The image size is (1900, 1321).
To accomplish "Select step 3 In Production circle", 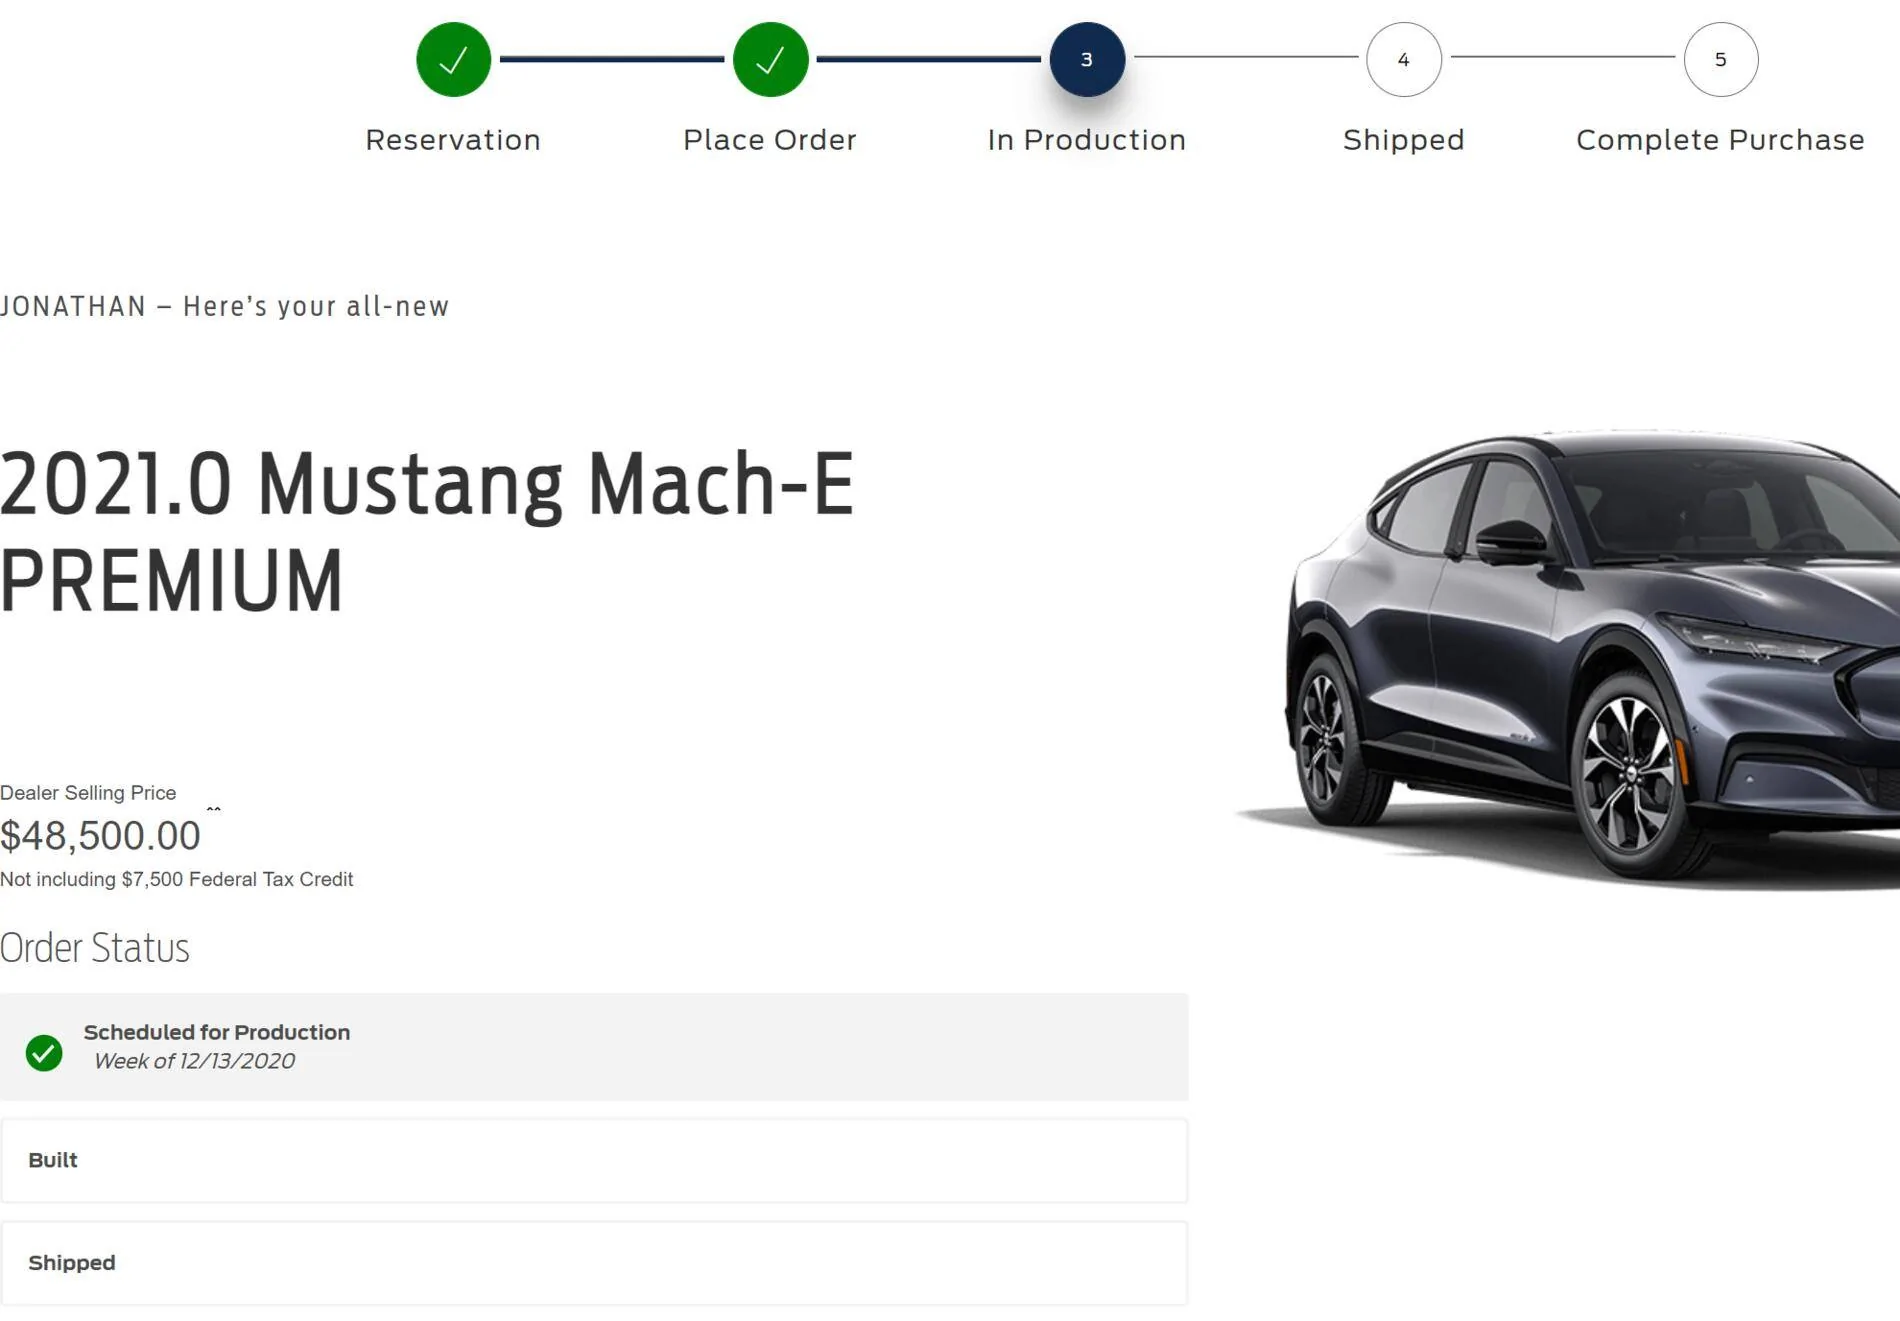I will point(1087,59).
